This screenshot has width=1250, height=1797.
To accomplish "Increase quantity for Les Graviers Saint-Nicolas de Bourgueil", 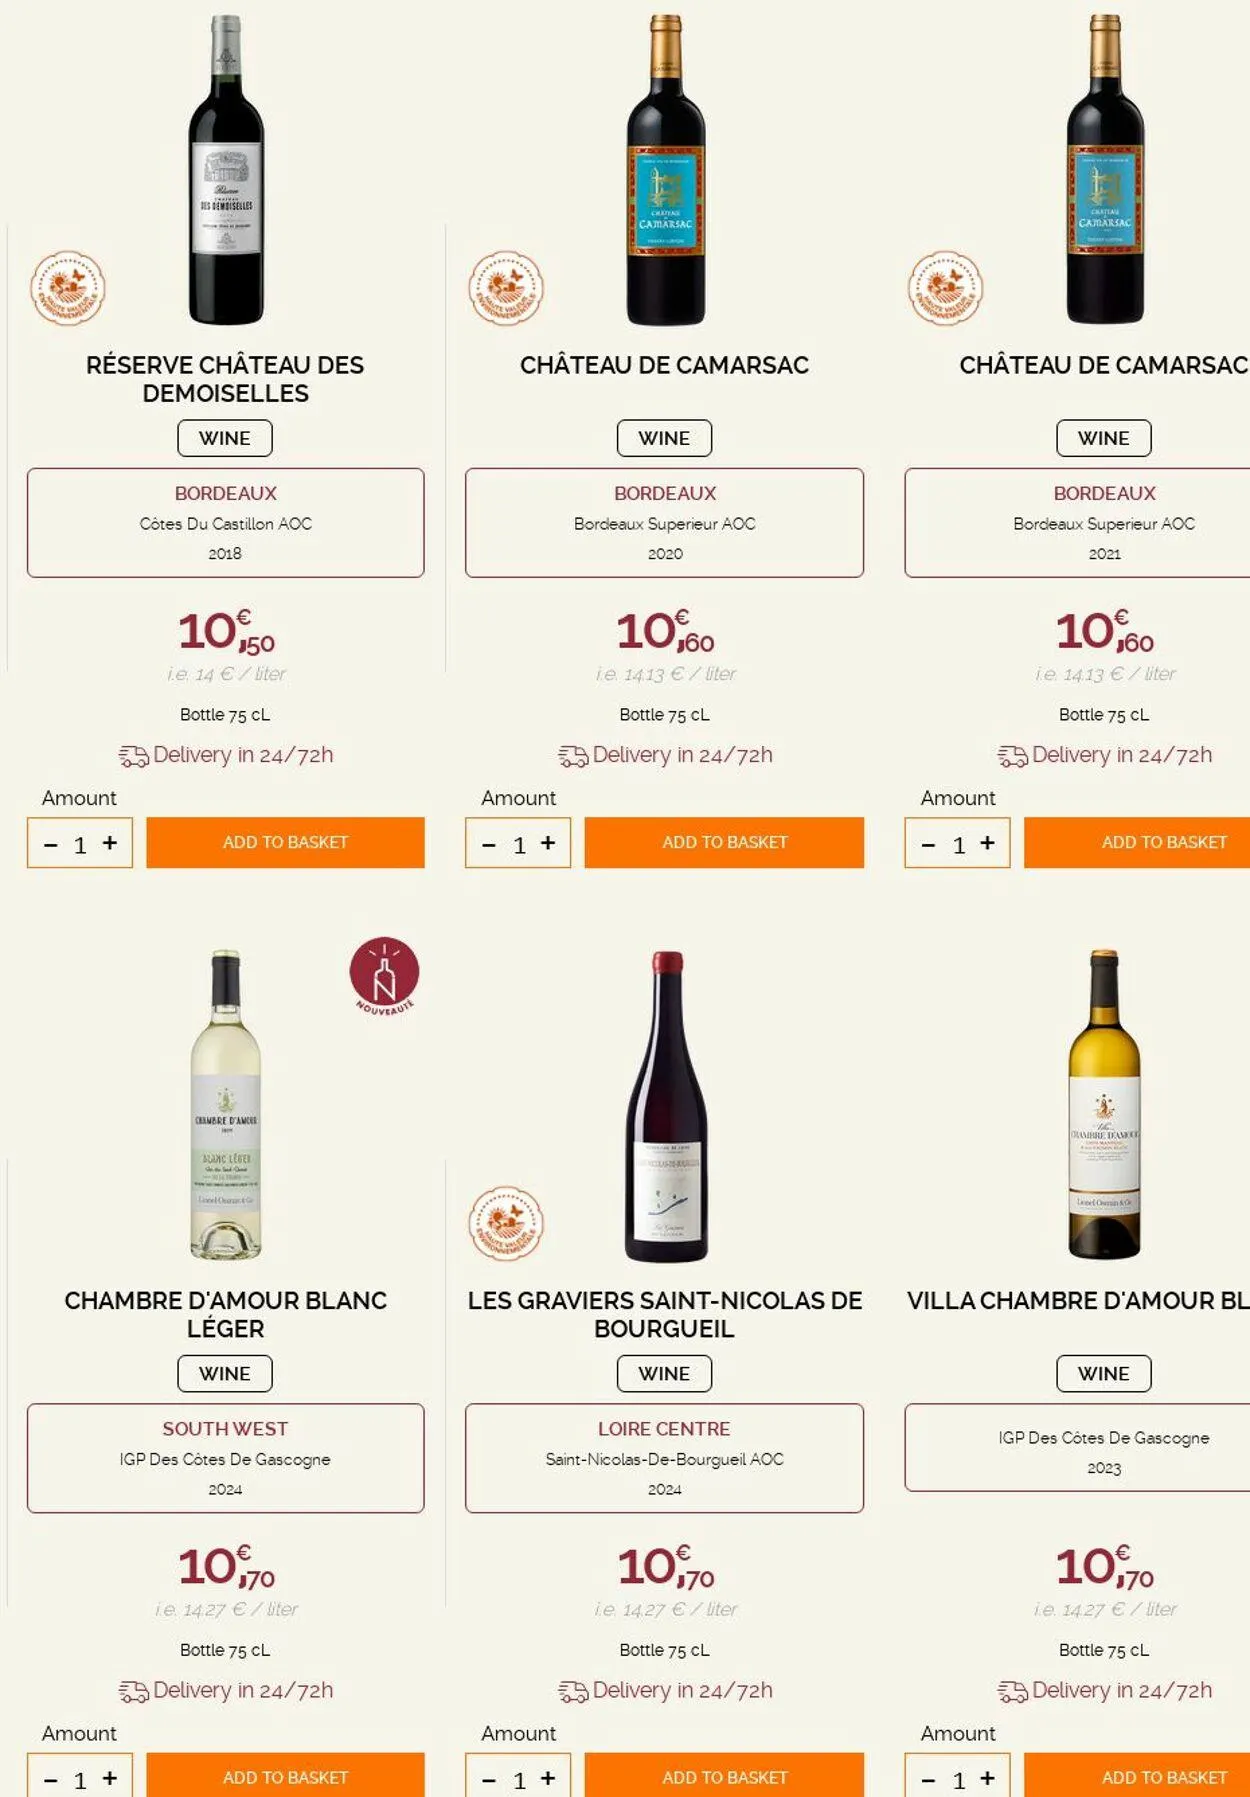I will click(548, 1778).
